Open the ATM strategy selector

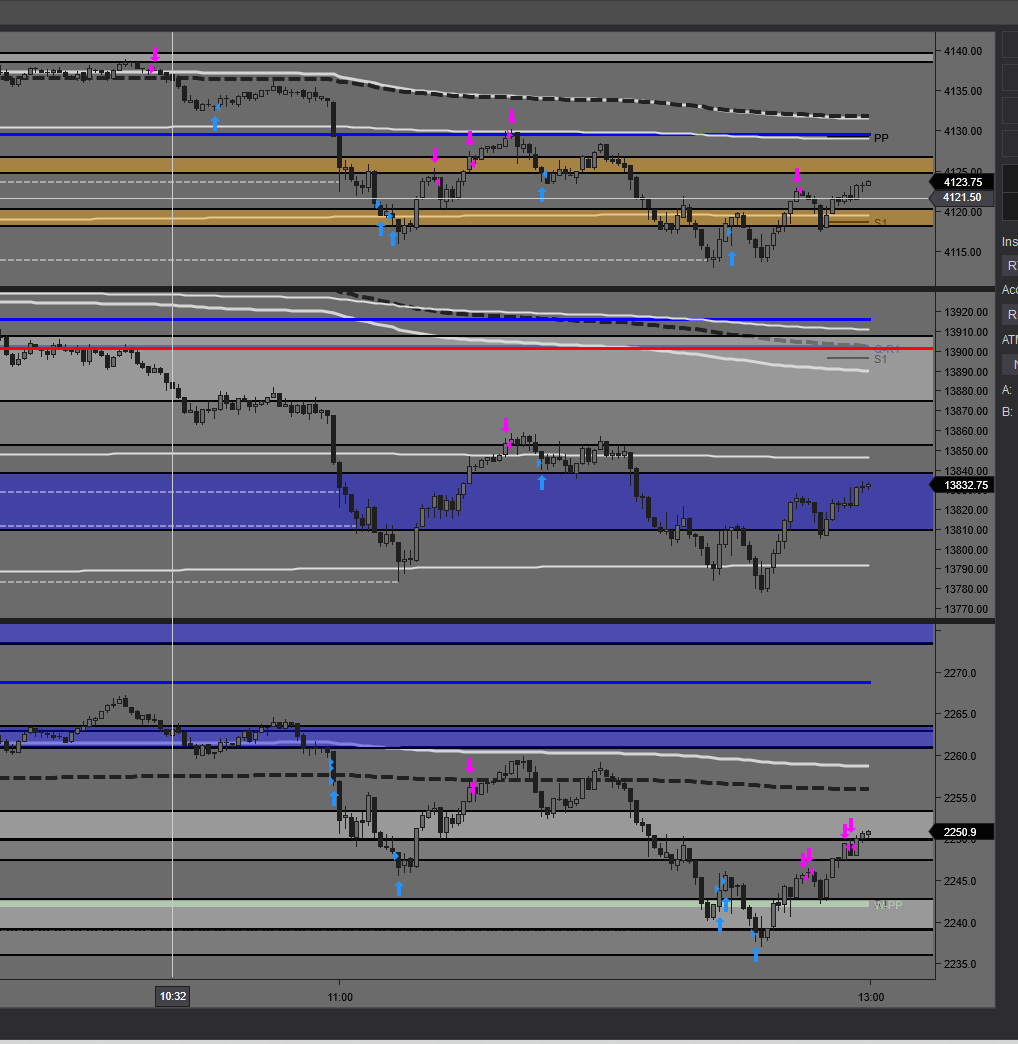(1011, 363)
